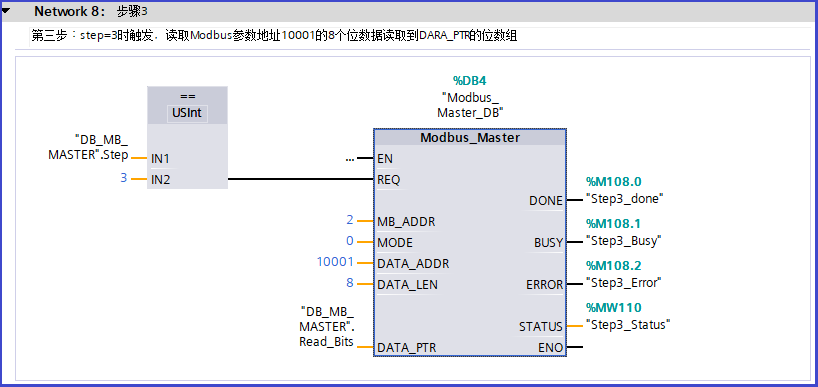
Task: Click the USInt data type selector
Action: (187, 112)
